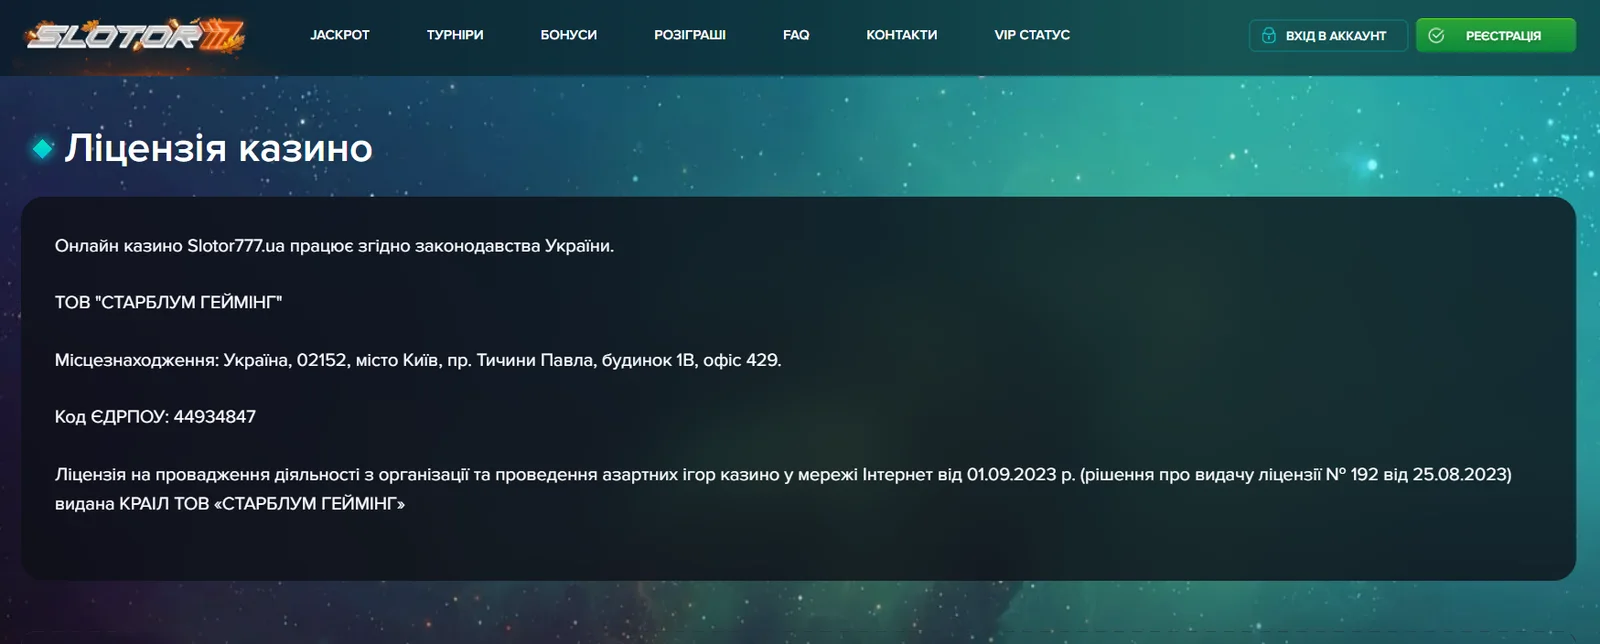1600x644 pixels.
Task: Select РОЗІГРАШІ in the navigation
Action: click(x=690, y=35)
